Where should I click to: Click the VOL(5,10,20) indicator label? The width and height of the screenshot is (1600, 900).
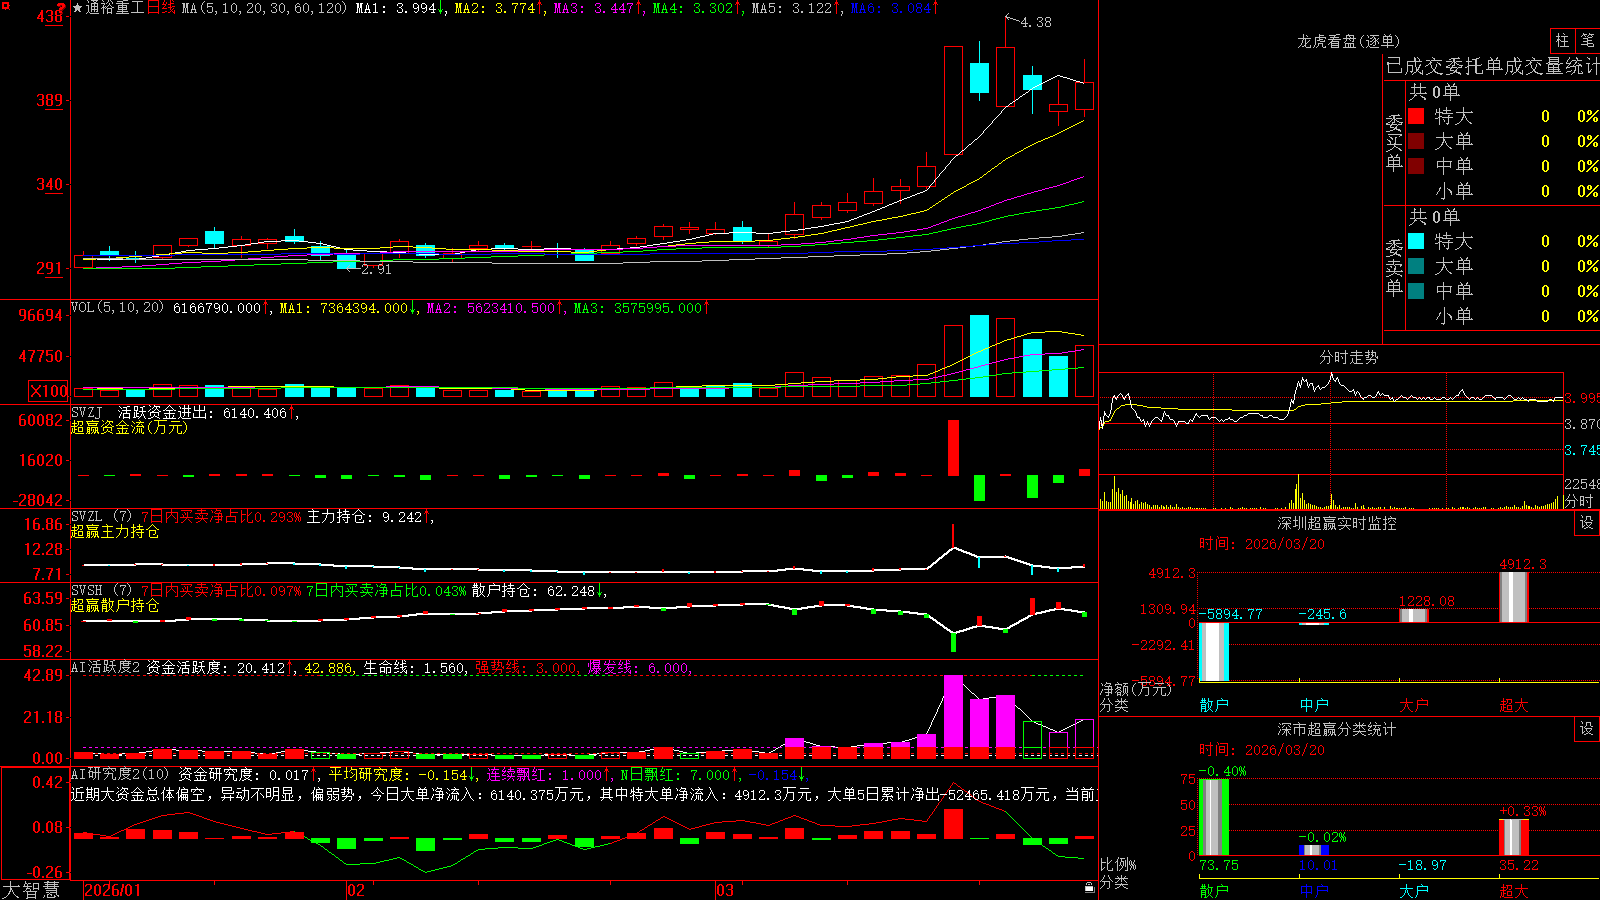coord(117,308)
